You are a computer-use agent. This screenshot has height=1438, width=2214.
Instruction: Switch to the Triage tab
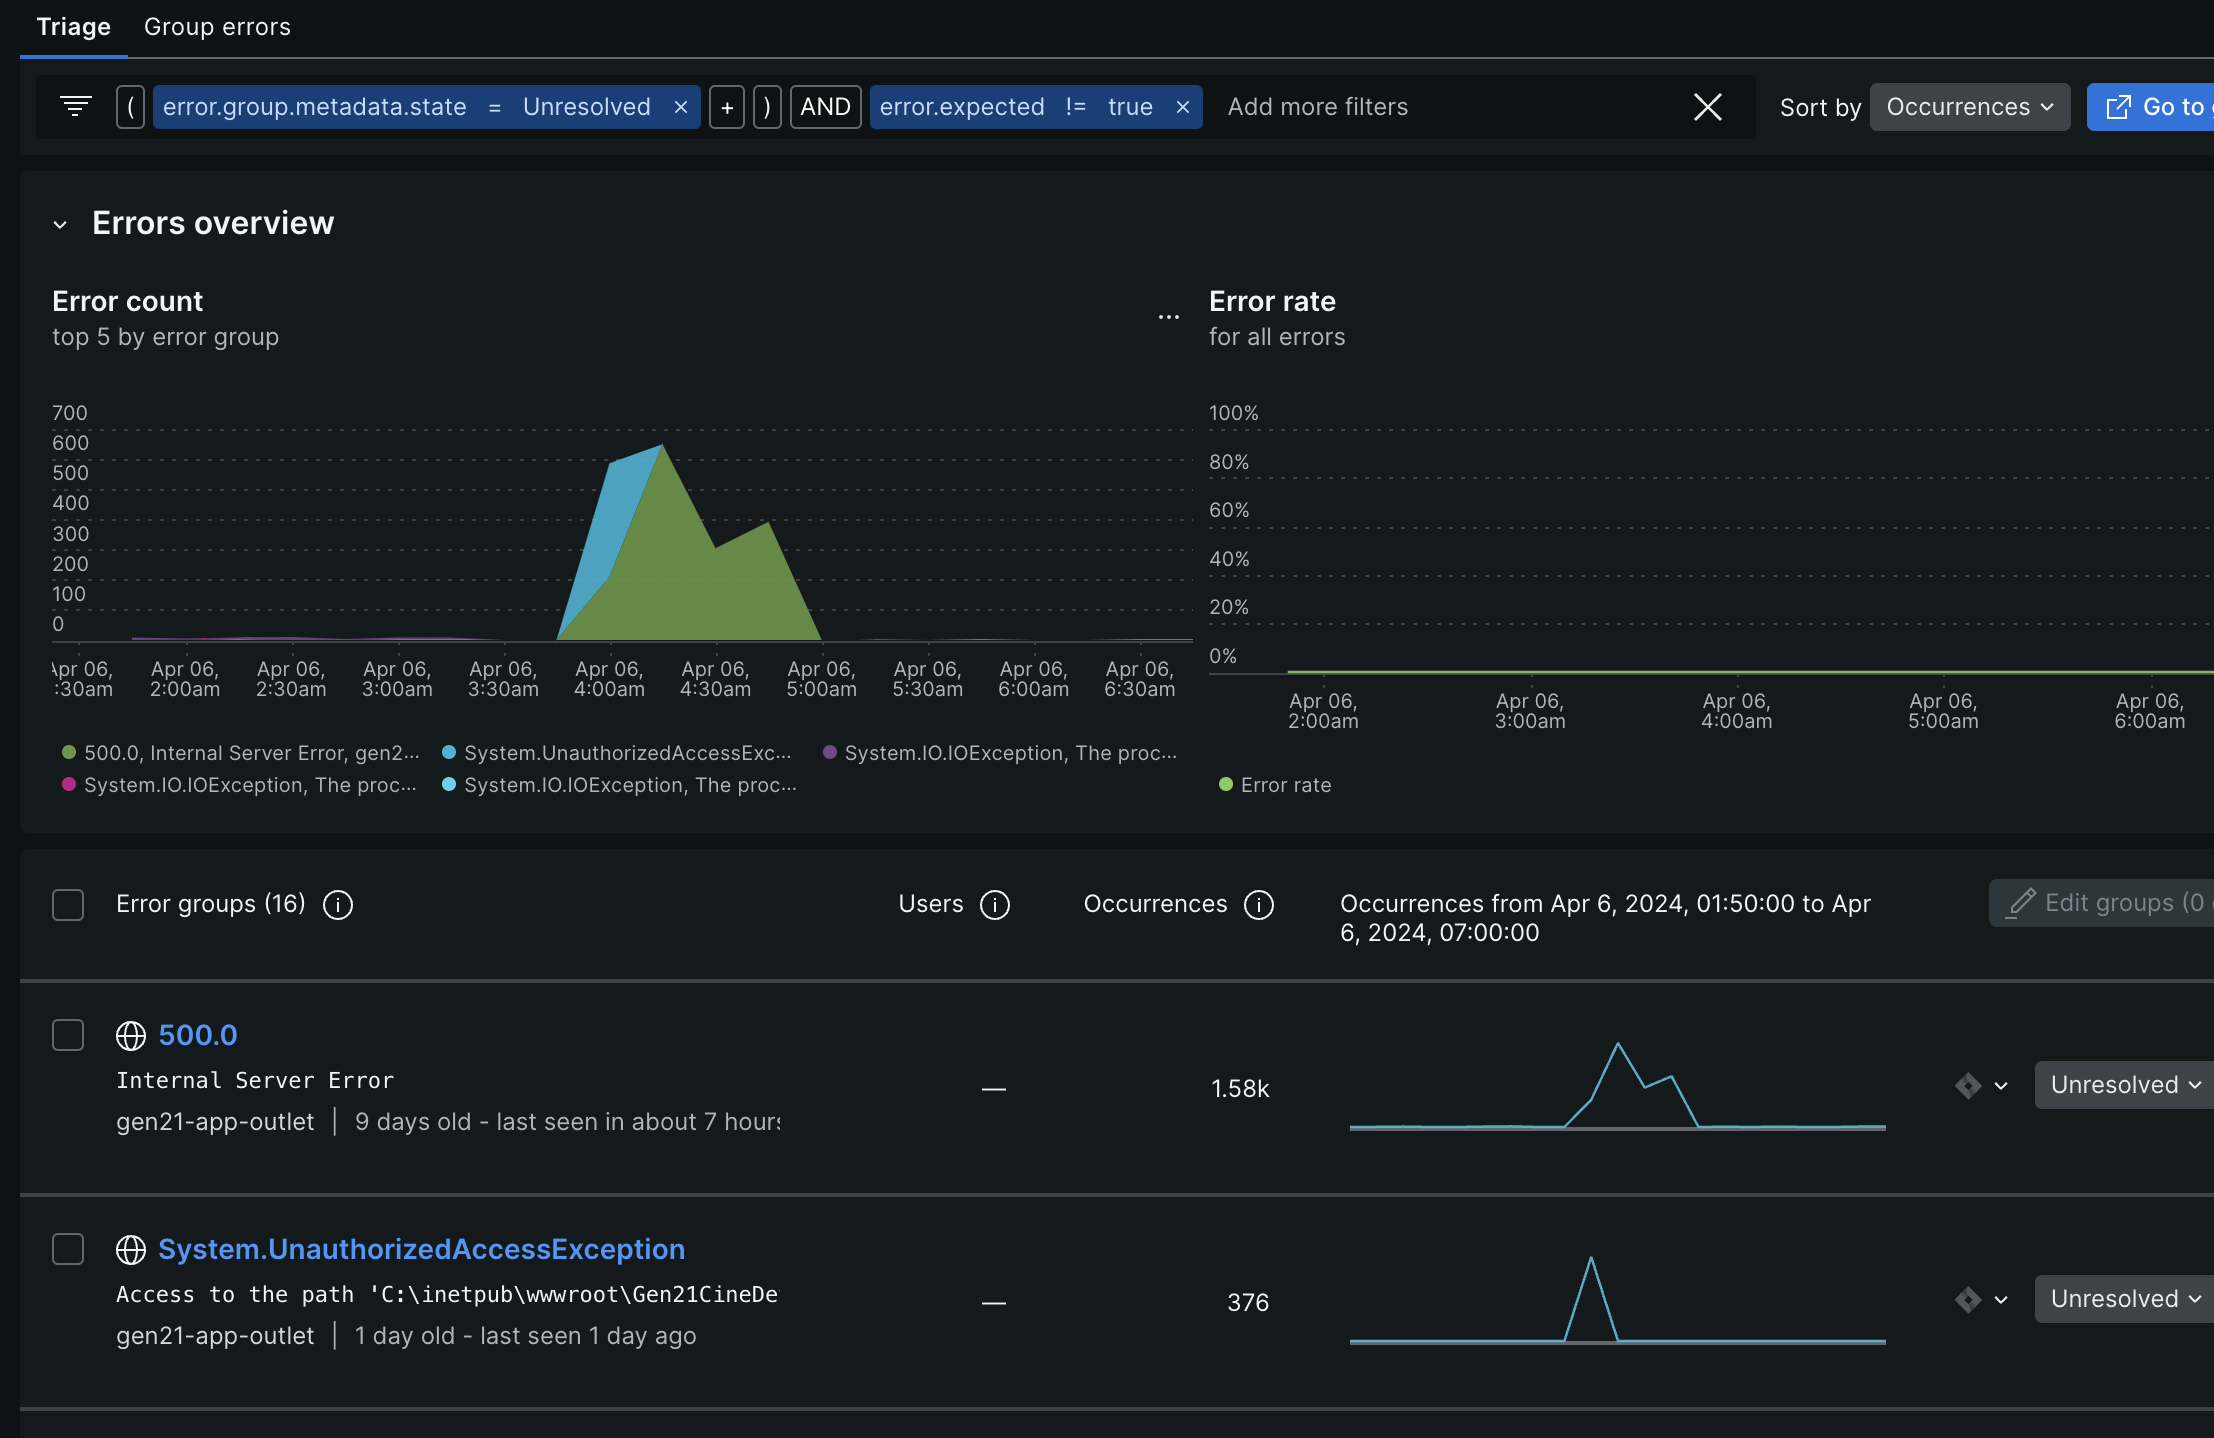click(x=73, y=27)
